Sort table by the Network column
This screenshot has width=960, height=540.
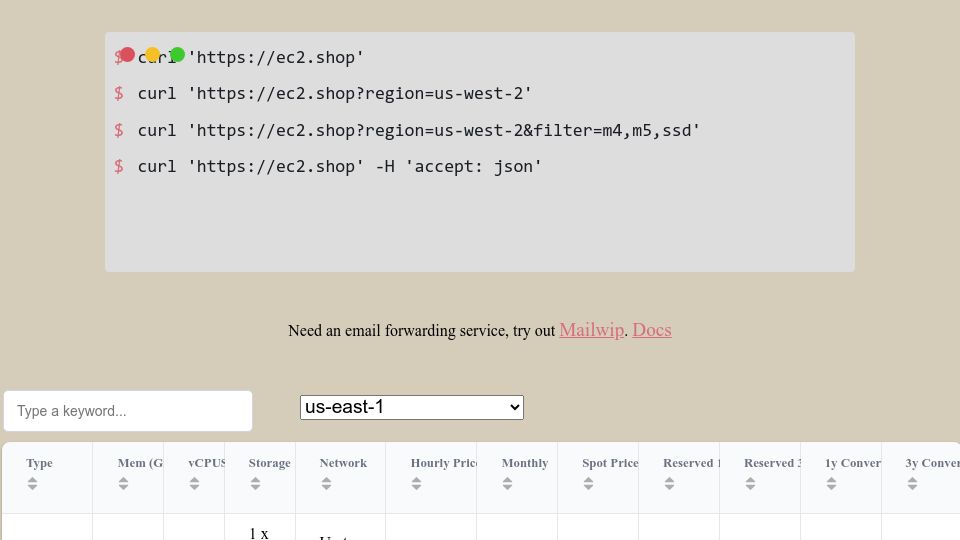326,484
